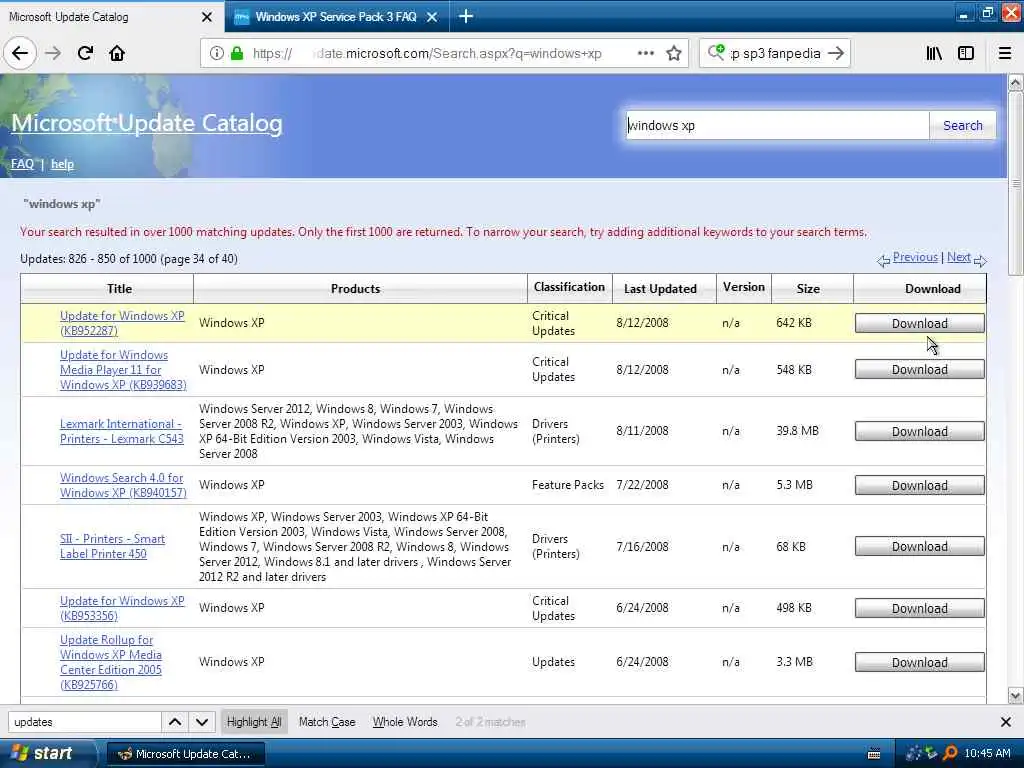Sort by the Title column header
This screenshot has width=1024, height=768.
pyautogui.click(x=119, y=289)
